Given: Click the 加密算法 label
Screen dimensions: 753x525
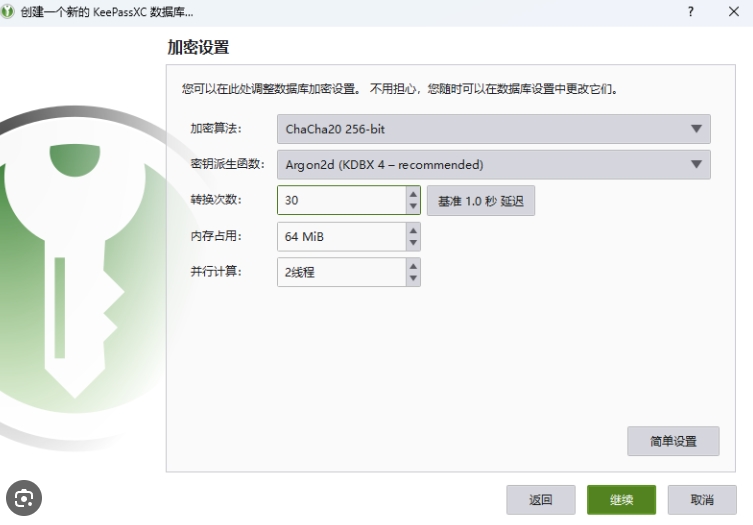Looking at the screenshot, I should [x=216, y=128].
